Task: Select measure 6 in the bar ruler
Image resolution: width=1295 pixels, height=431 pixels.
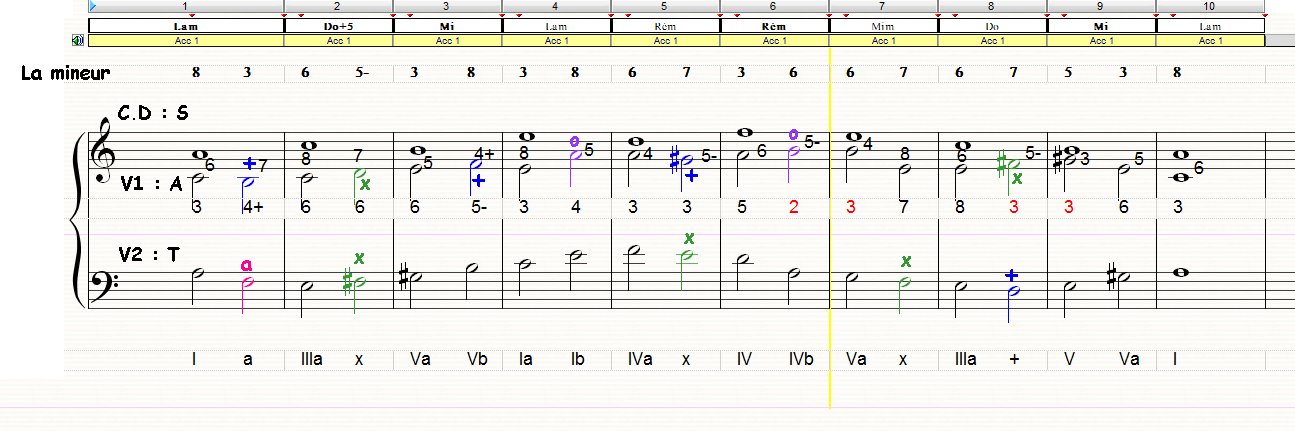Action: coord(774,6)
